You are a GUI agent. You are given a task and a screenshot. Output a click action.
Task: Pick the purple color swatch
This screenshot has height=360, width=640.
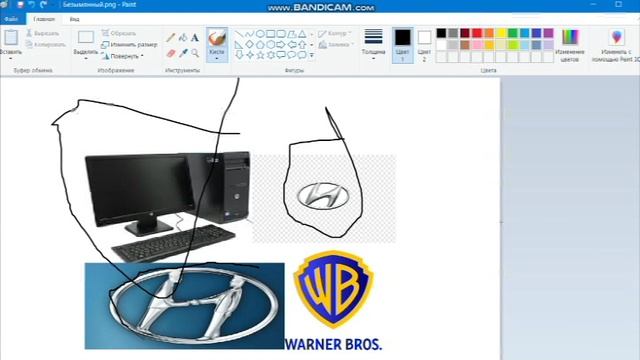[x=548, y=33]
